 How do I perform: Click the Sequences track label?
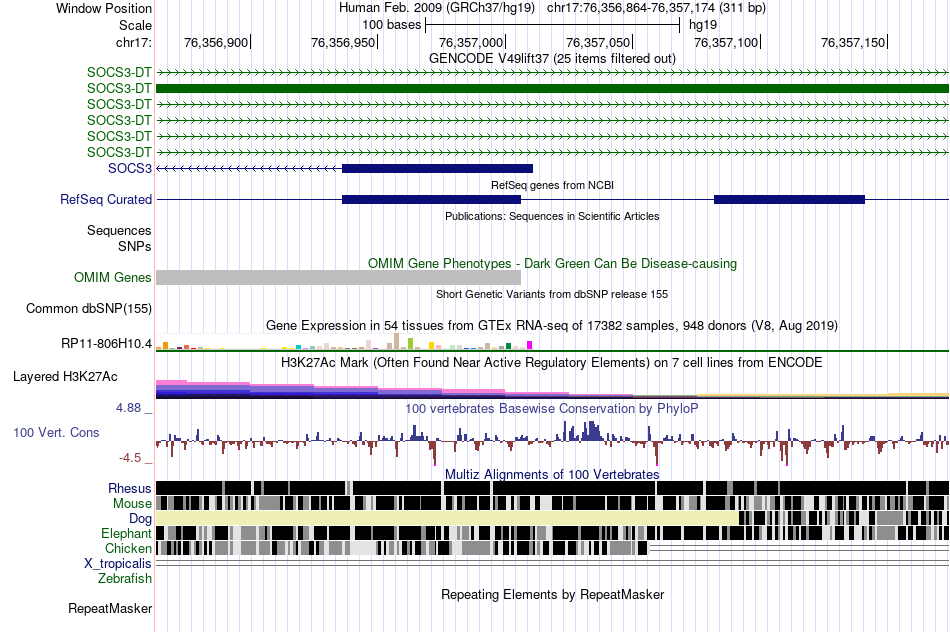[119, 230]
